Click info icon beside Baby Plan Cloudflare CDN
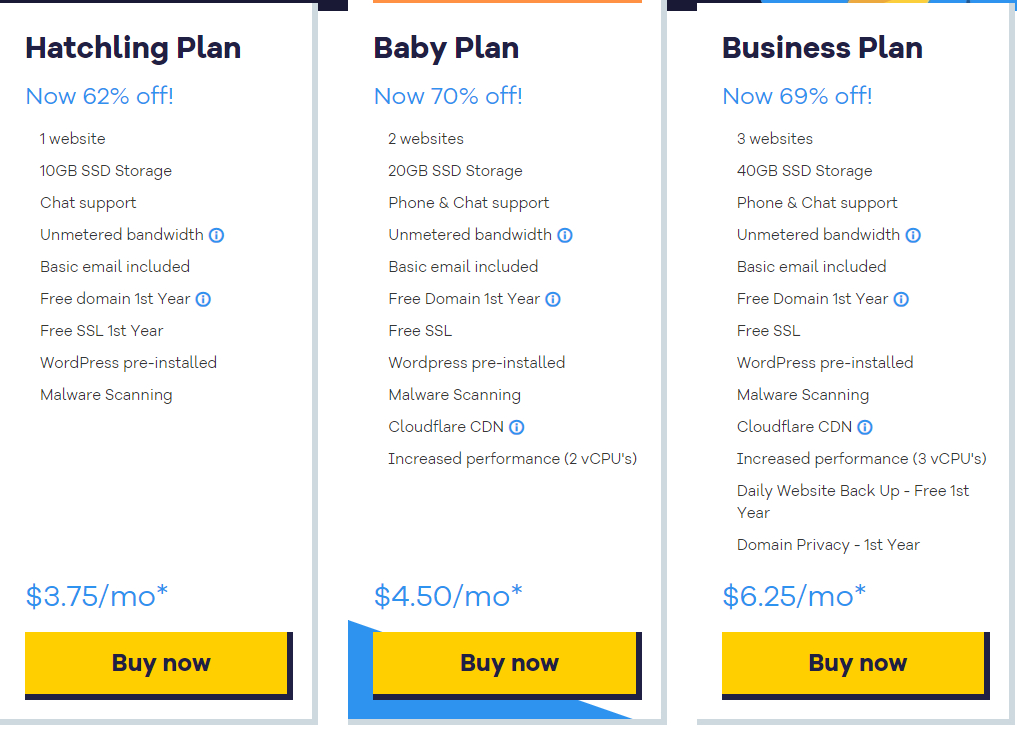The image size is (1017, 729). 517,427
